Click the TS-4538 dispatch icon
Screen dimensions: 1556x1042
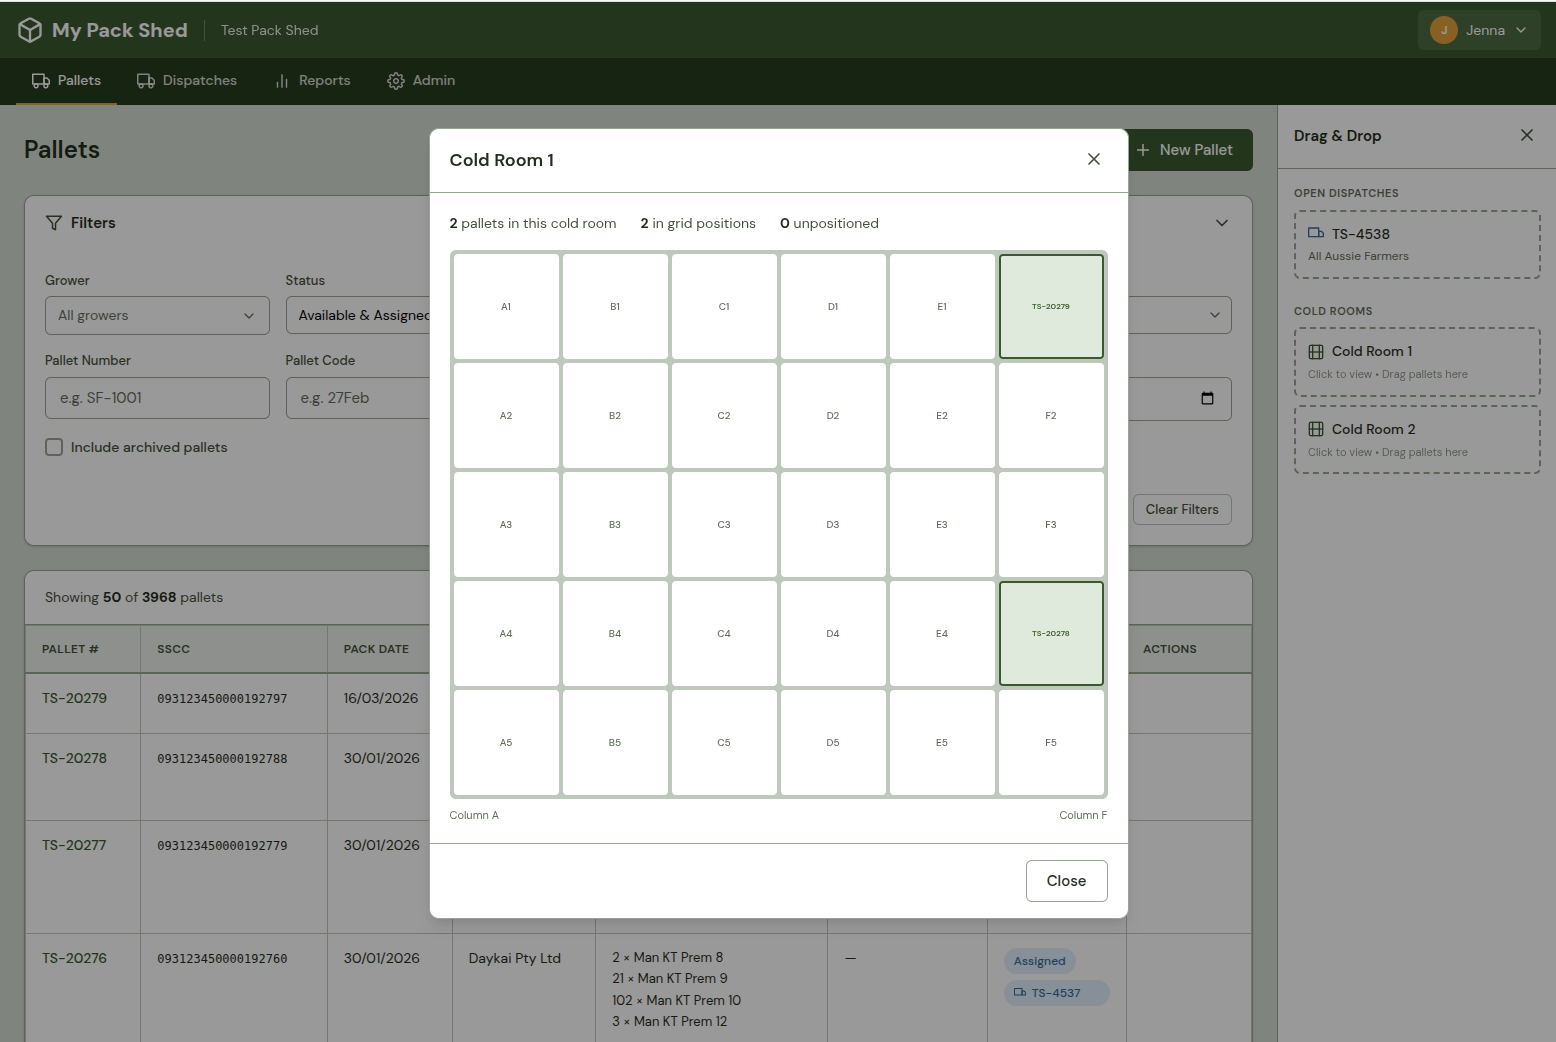coord(1316,234)
